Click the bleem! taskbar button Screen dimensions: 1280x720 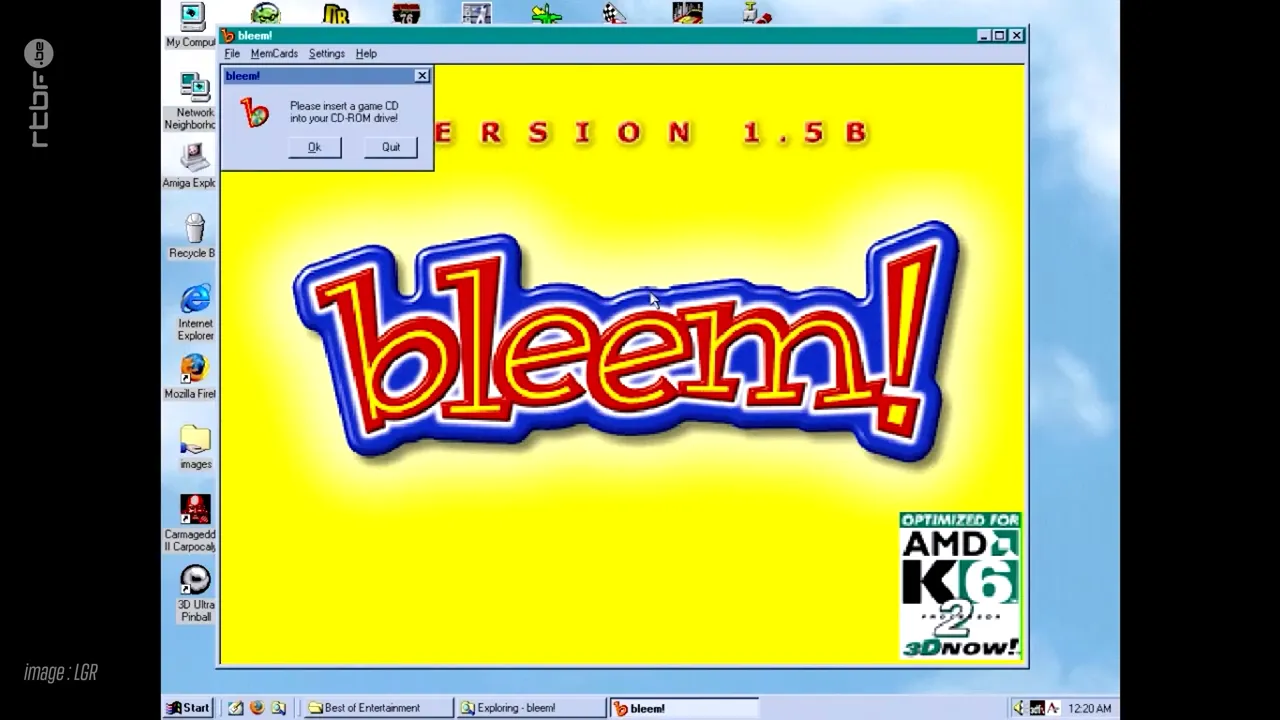tap(684, 708)
